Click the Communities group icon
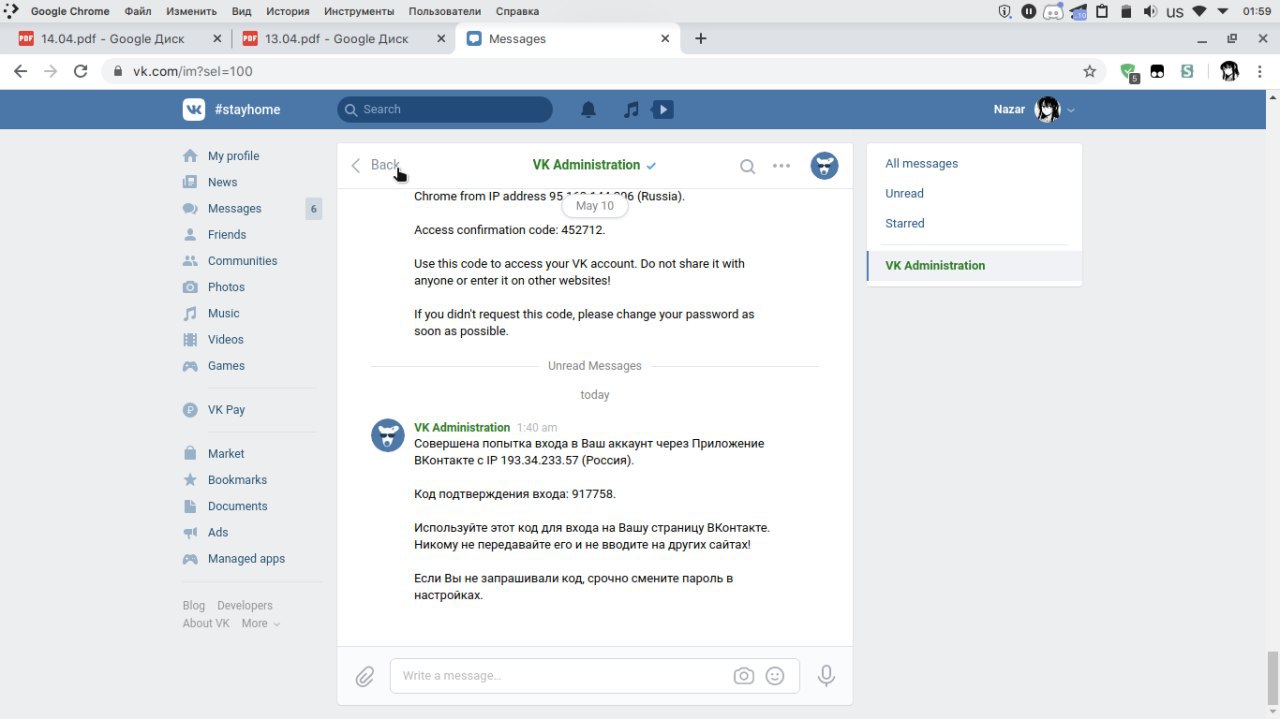Screen dimensions: 1280x719 pyautogui.click(x=190, y=260)
